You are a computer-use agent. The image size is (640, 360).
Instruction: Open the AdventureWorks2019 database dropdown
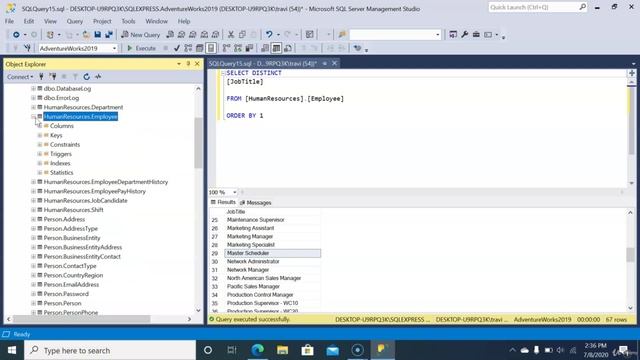click(x=114, y=48)
